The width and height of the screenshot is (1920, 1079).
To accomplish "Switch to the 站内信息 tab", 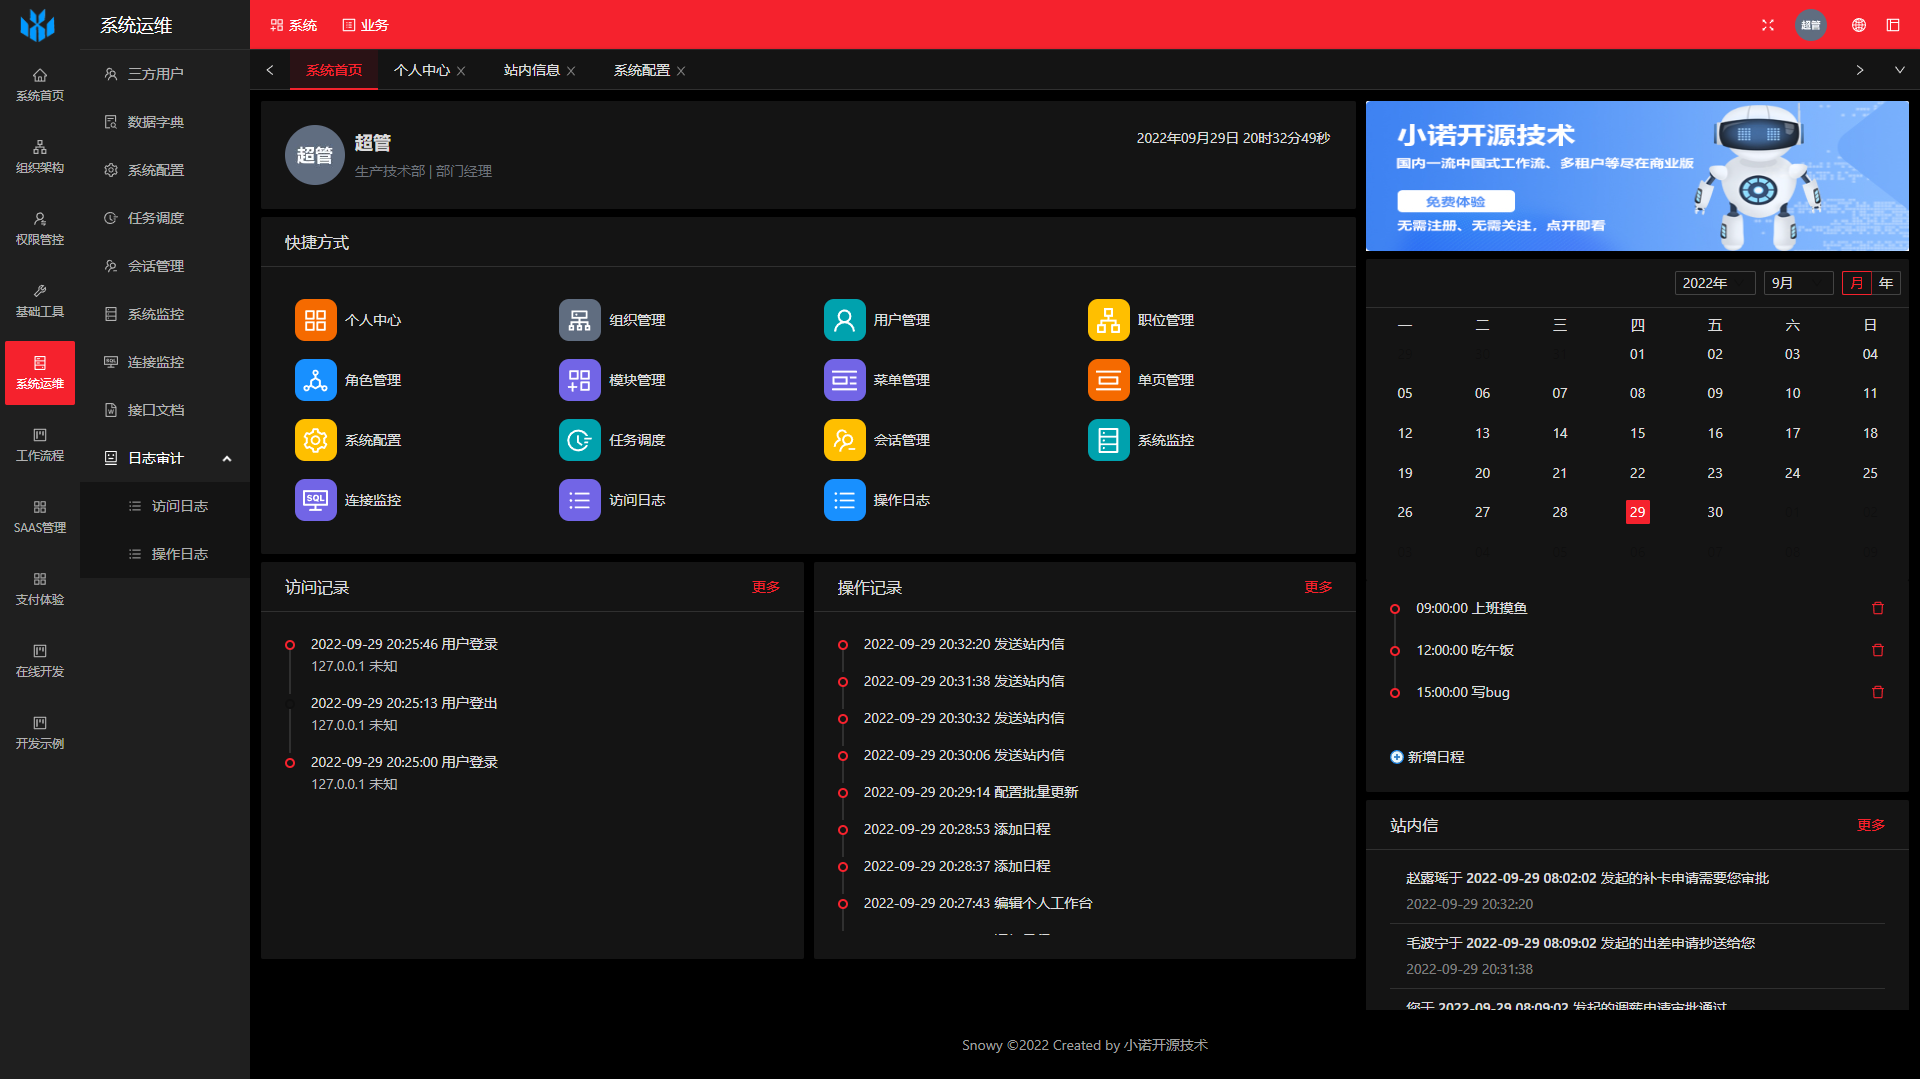I will click(531, 70).
